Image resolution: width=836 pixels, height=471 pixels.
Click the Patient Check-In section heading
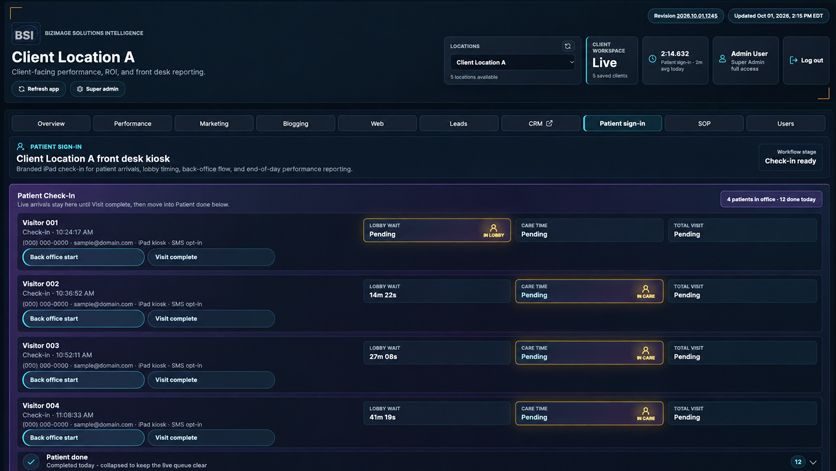pyautogui.click(x=46, y=195)
